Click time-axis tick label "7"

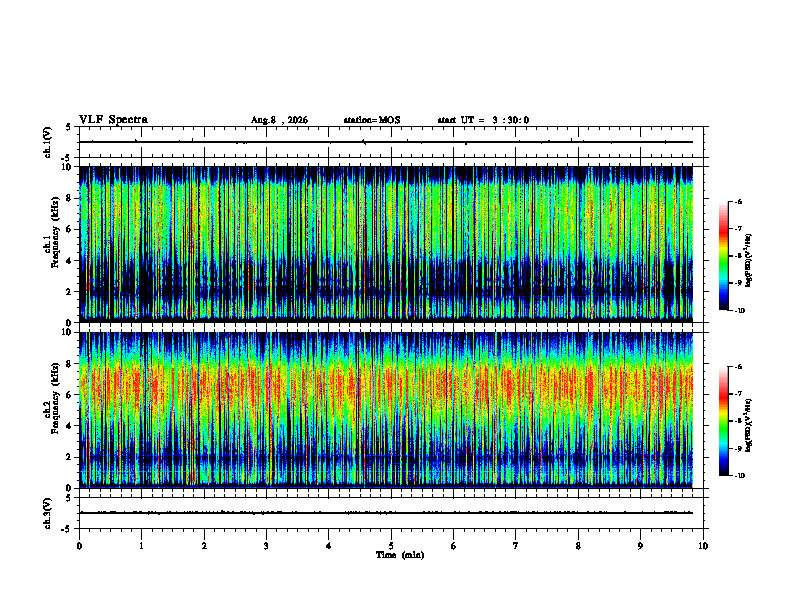[x=516, y=546]
